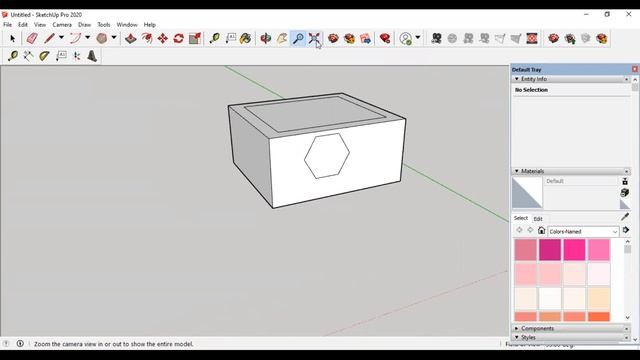Open 3D Warehouse from the toolbar
This screenshot has height=360, width=640.
(333, 38)
